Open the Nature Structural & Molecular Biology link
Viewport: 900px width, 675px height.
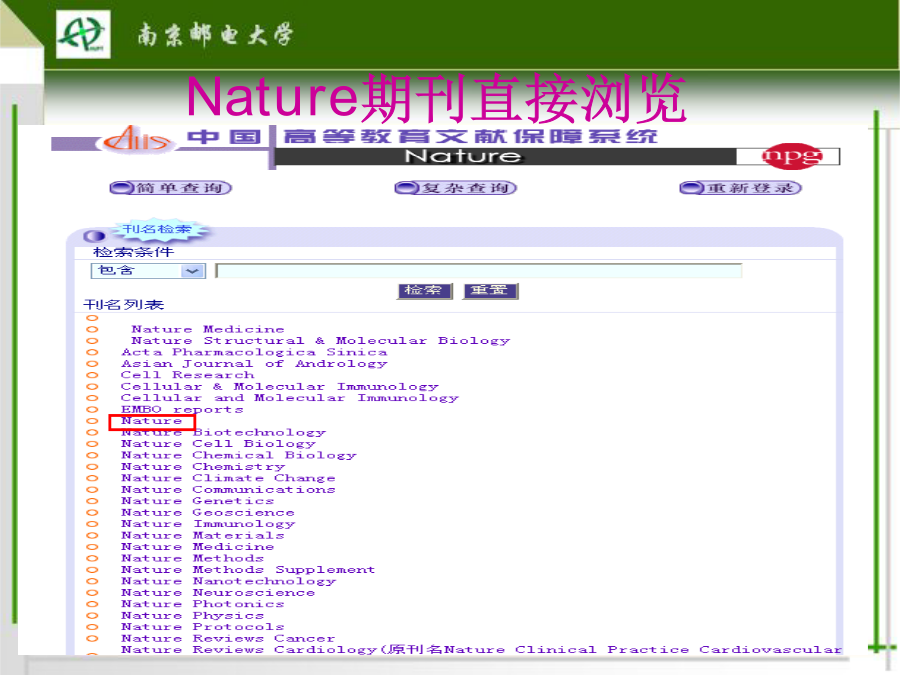pyautogui.click(x=321, y=341)
